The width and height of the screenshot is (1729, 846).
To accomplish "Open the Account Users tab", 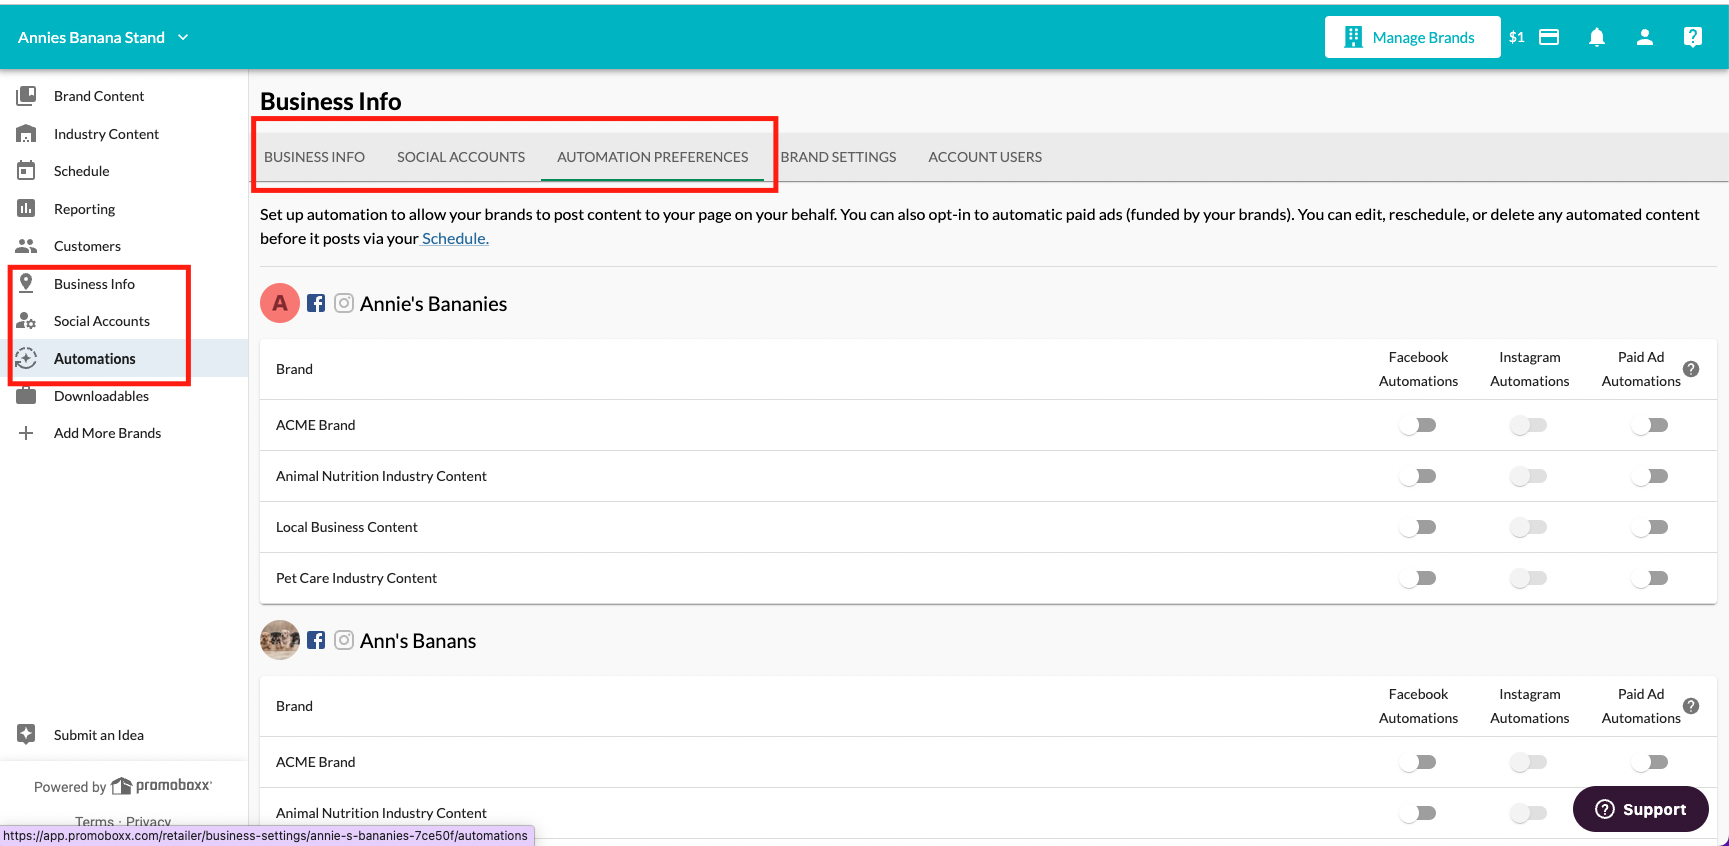I will click(985, 157).
